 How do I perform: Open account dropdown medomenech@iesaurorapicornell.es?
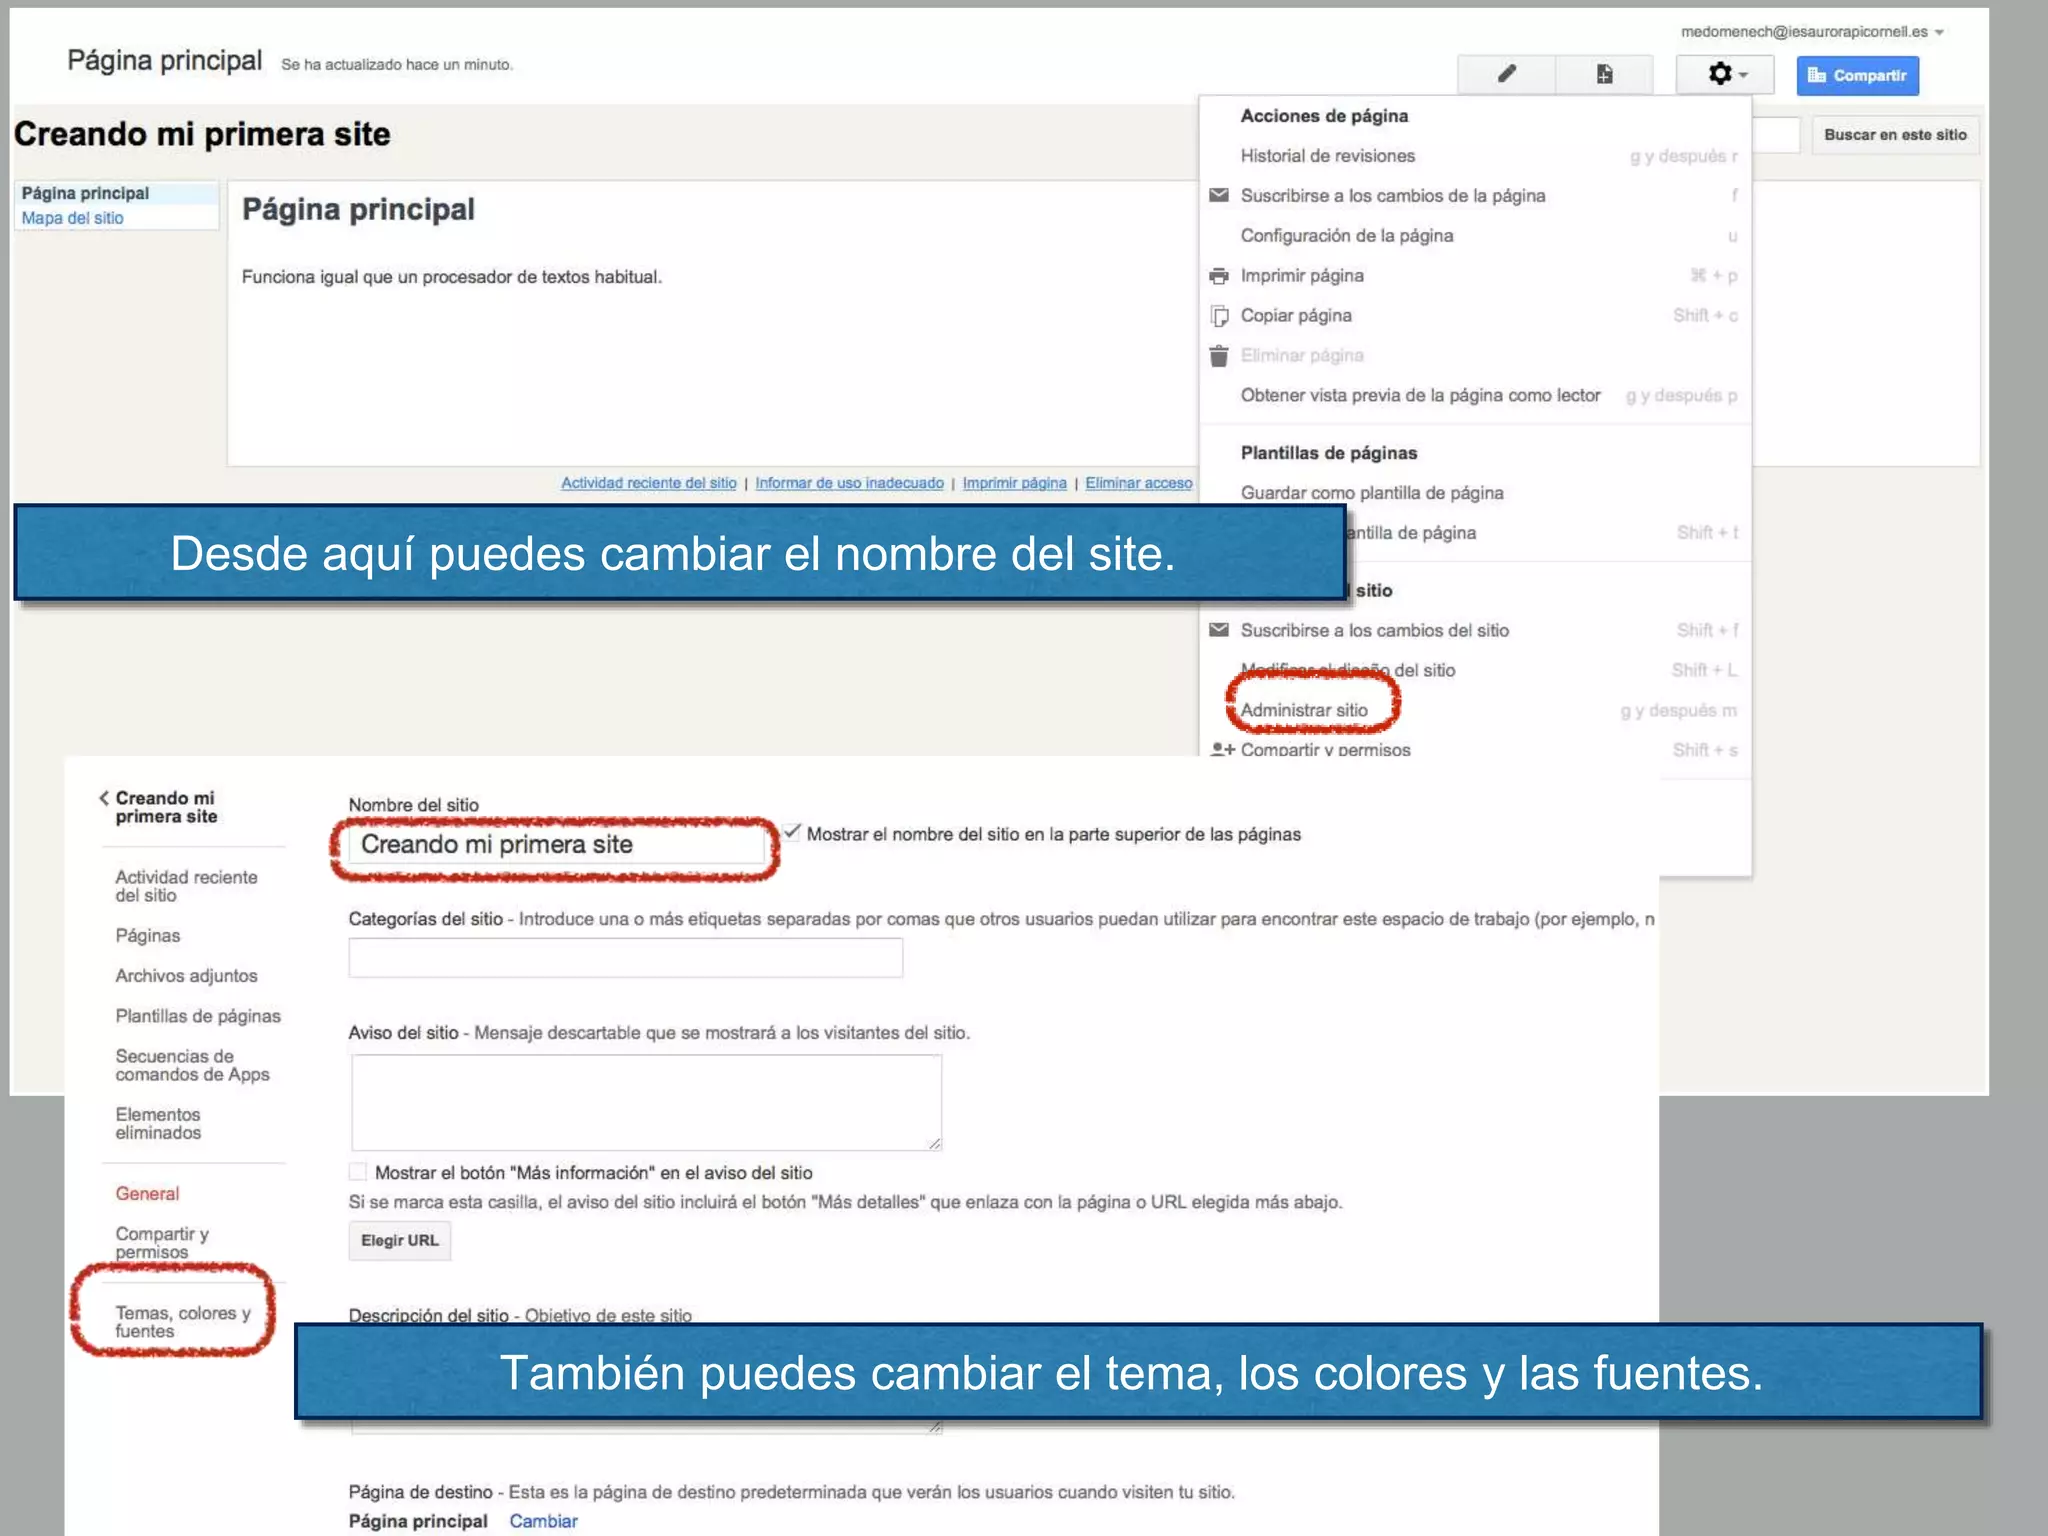coord(1812,32)
